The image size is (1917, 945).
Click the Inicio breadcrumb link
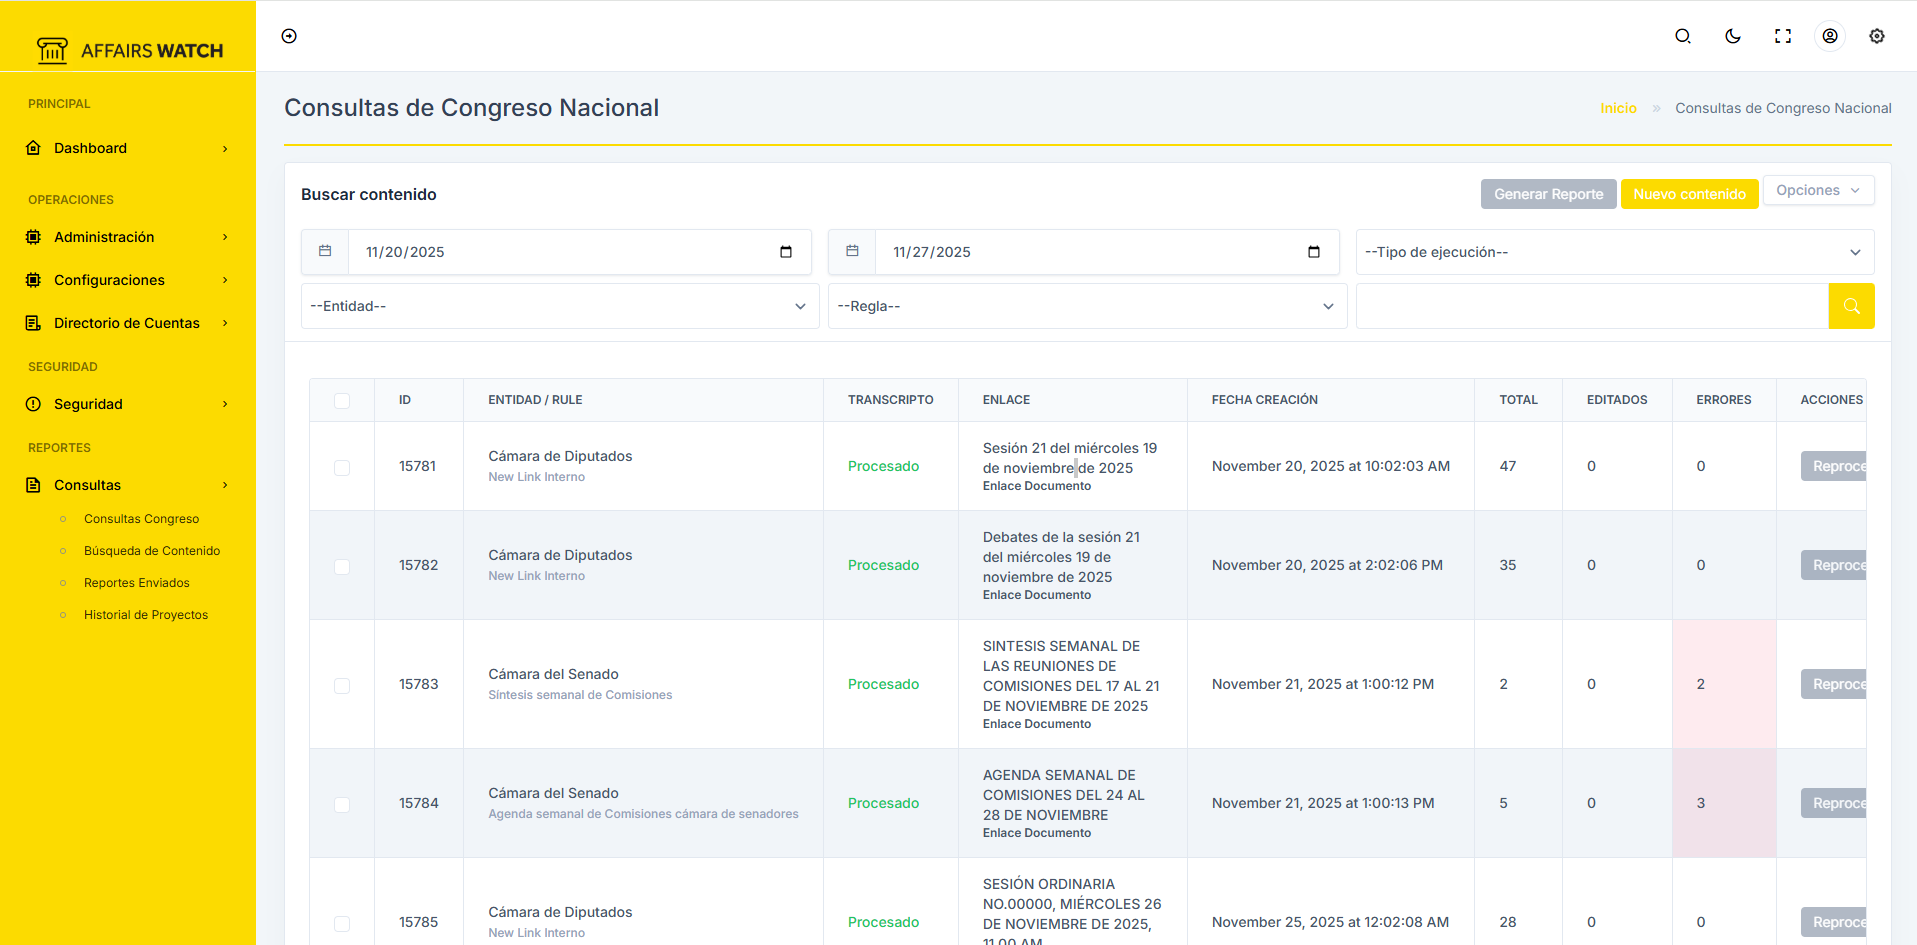[x=1618, y=108]
